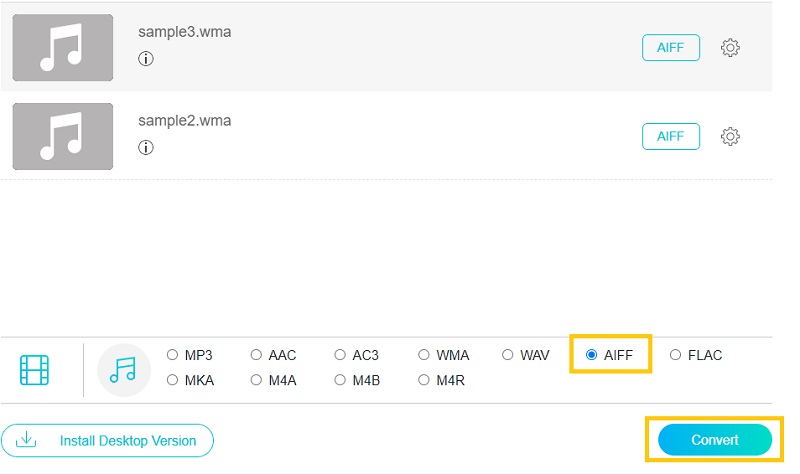Select the MP3 format option

coord(173,355)
